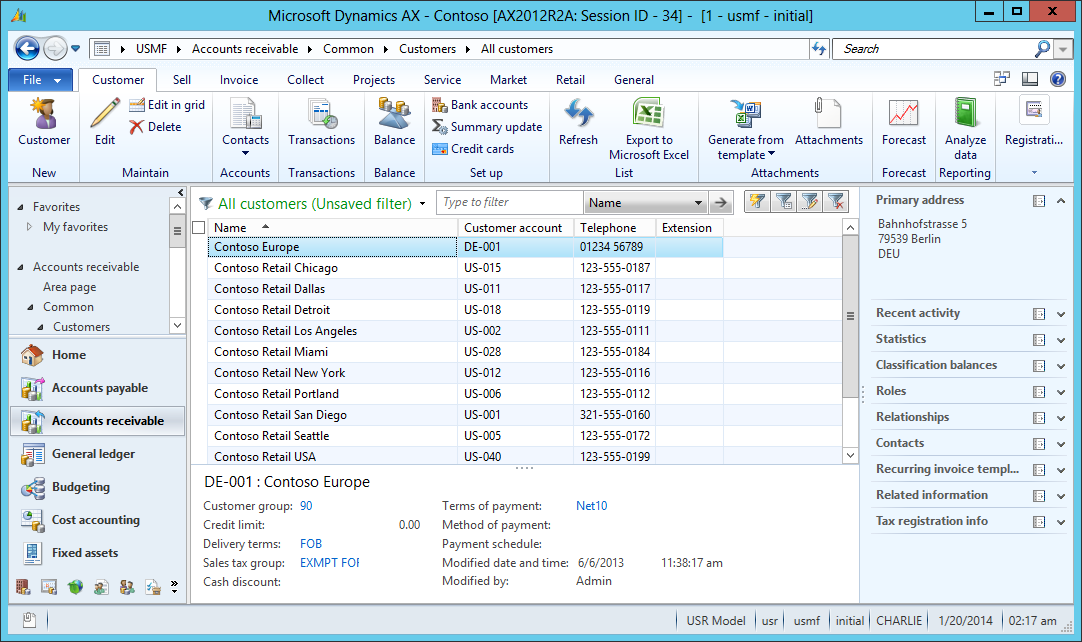Open Bank accounts setup
Viewport: 1082px width, 642px height.
pyautogui.click(x=480, y=105)
